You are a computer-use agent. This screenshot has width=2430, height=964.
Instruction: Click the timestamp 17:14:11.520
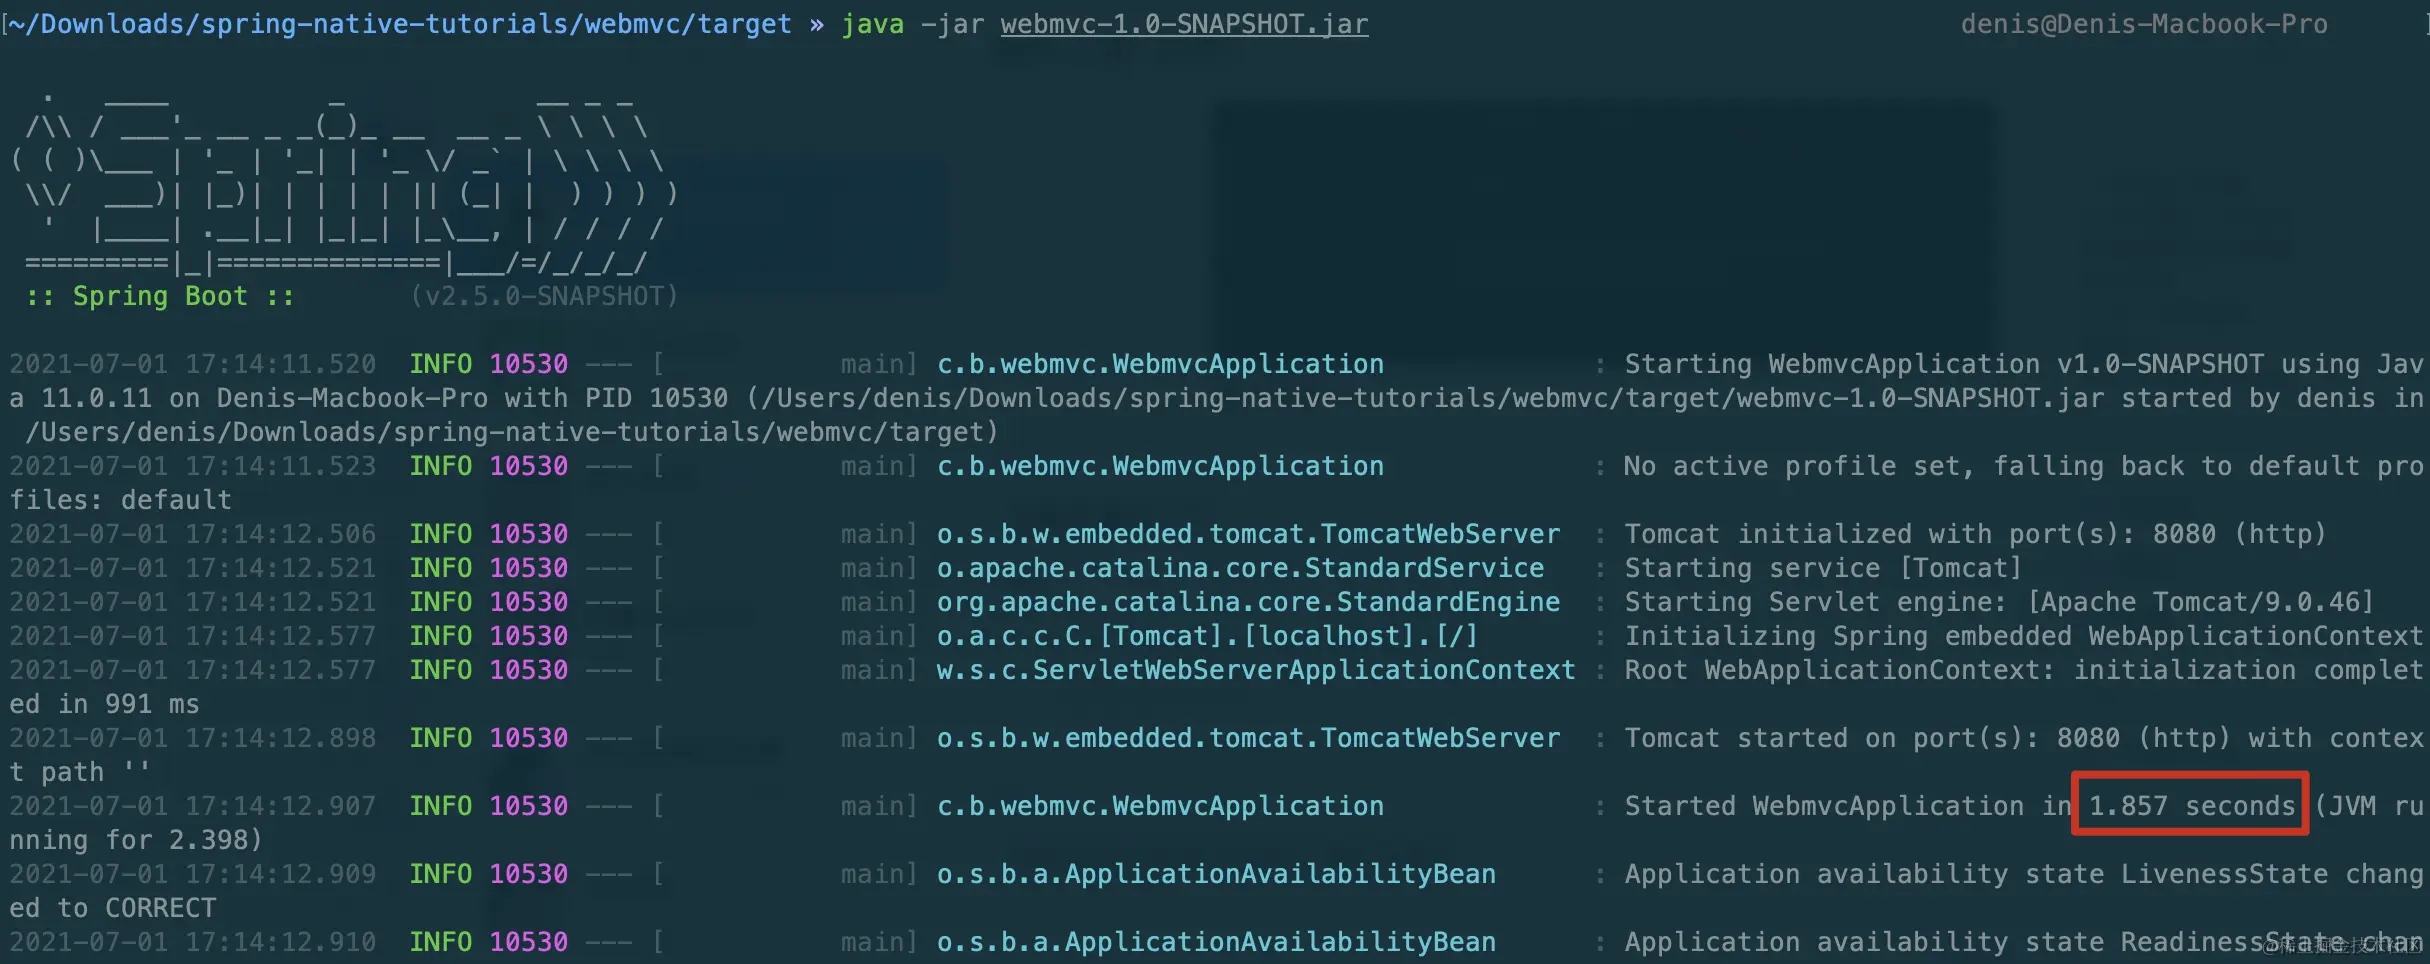280,364
